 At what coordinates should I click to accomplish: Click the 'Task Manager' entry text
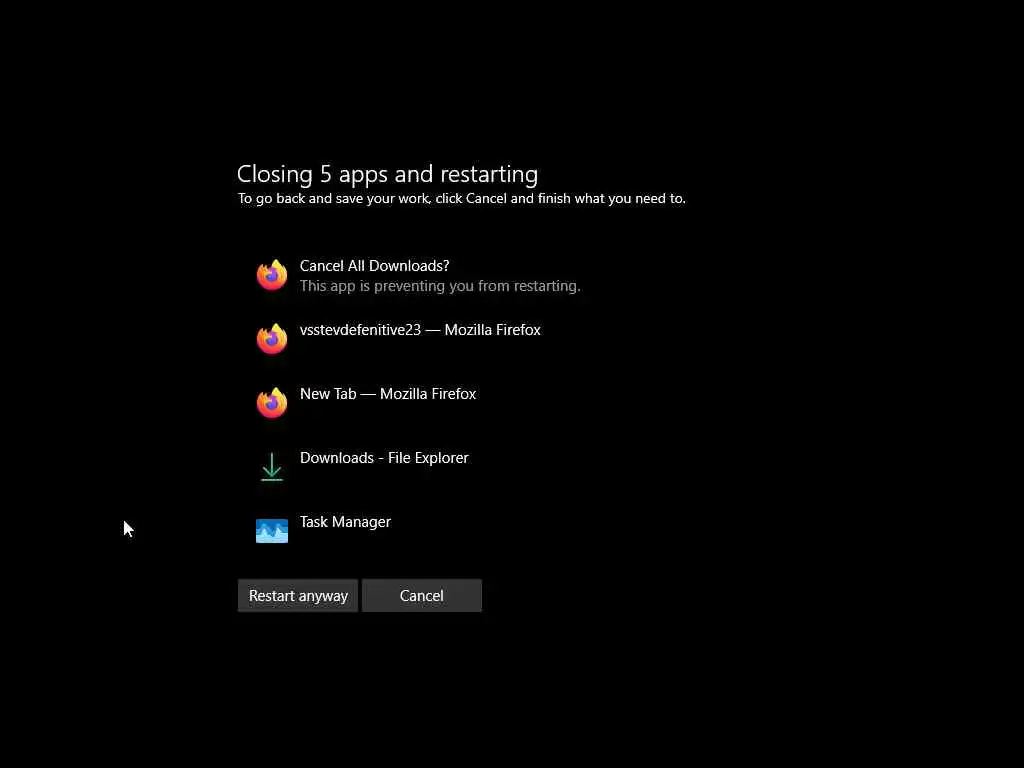coord(345,522)
